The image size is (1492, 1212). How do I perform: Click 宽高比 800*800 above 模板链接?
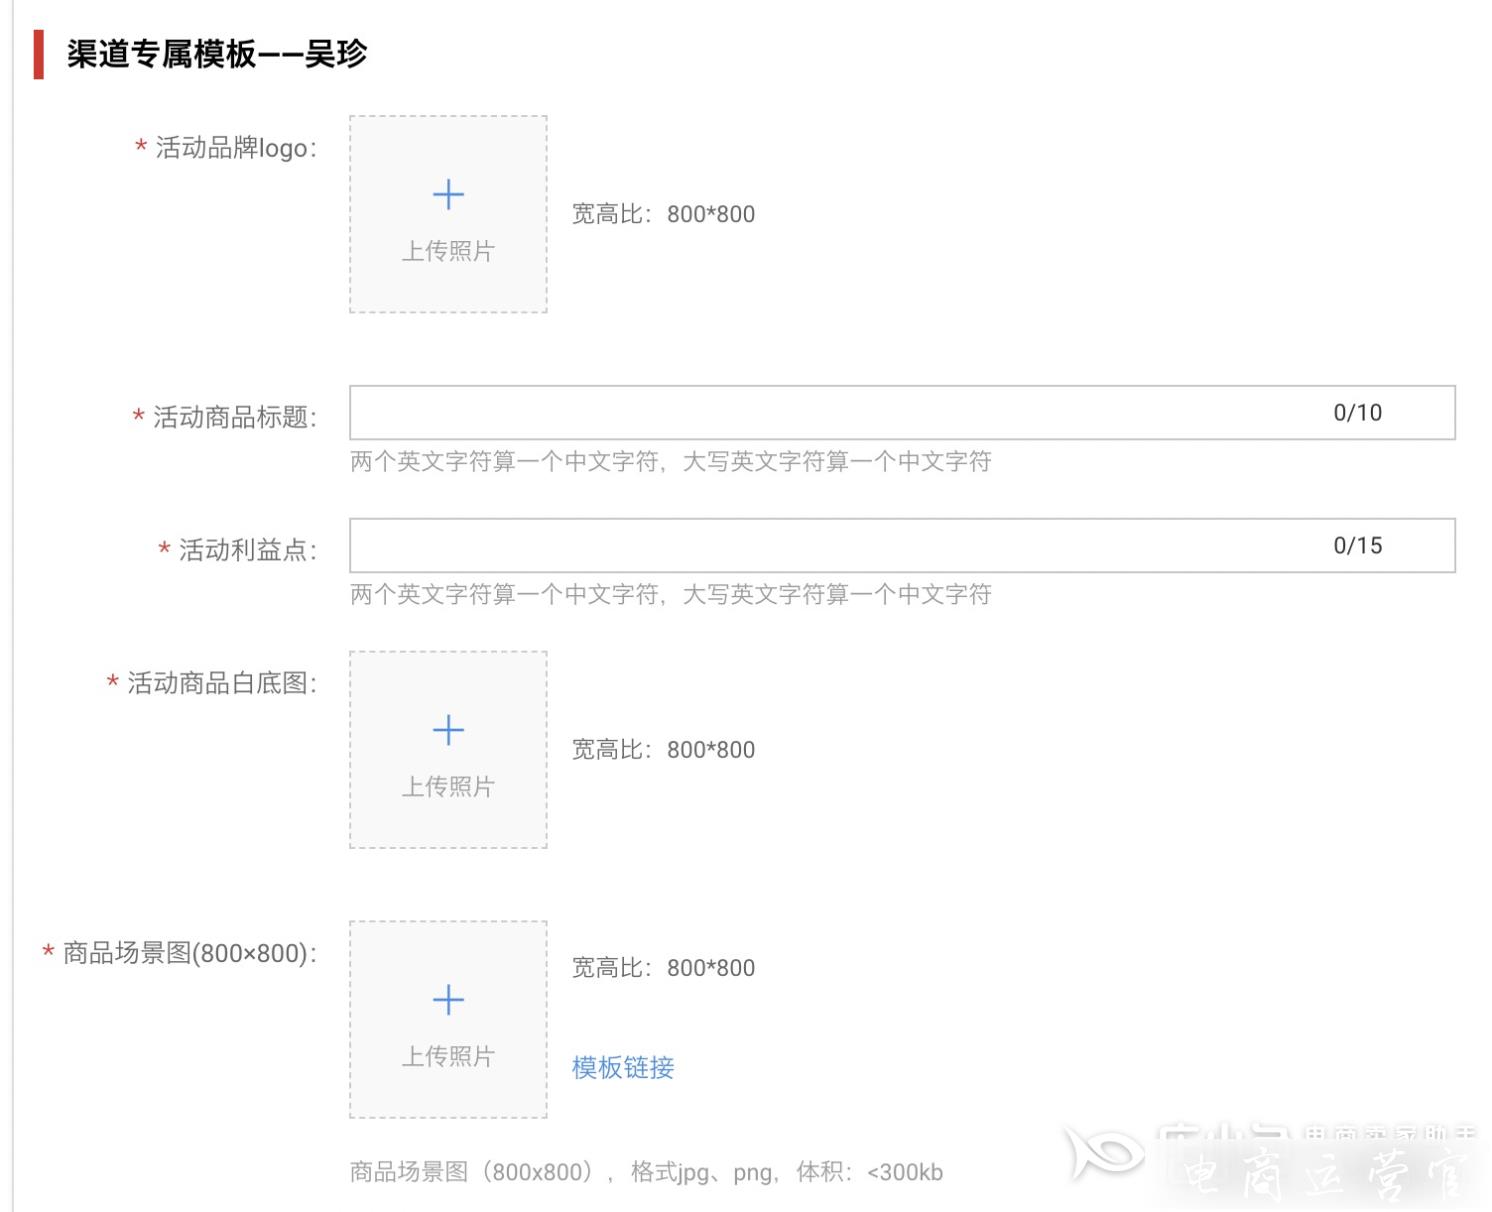click(x=663, y=968)
